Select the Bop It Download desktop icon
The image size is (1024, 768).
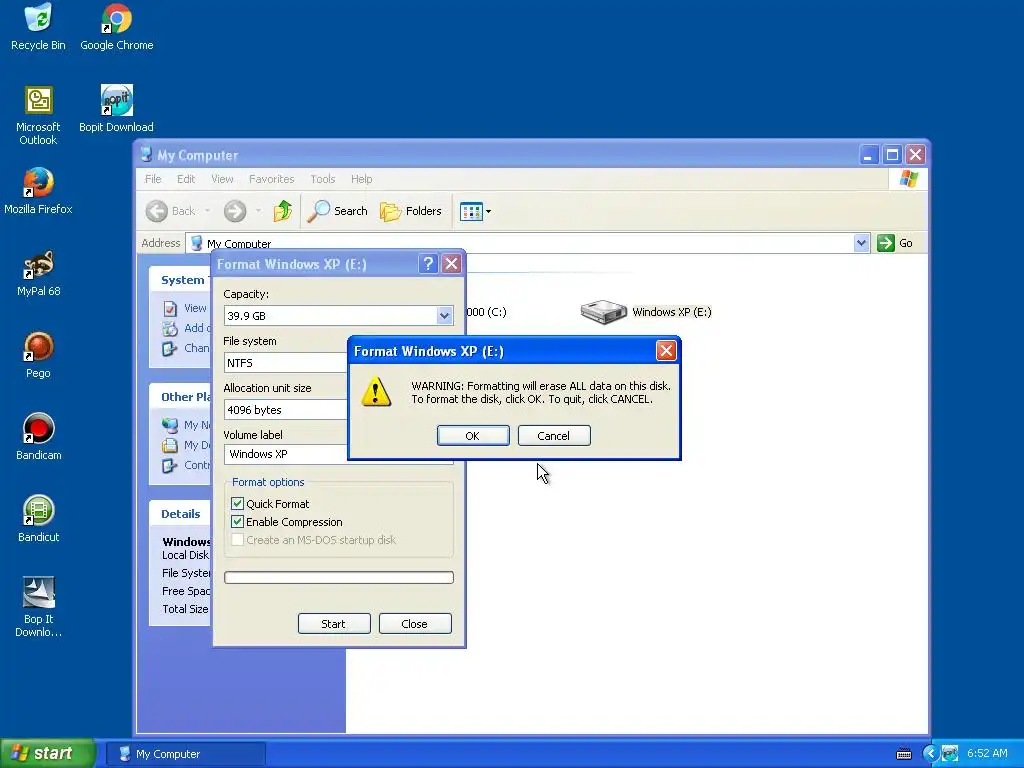[38, 607]
